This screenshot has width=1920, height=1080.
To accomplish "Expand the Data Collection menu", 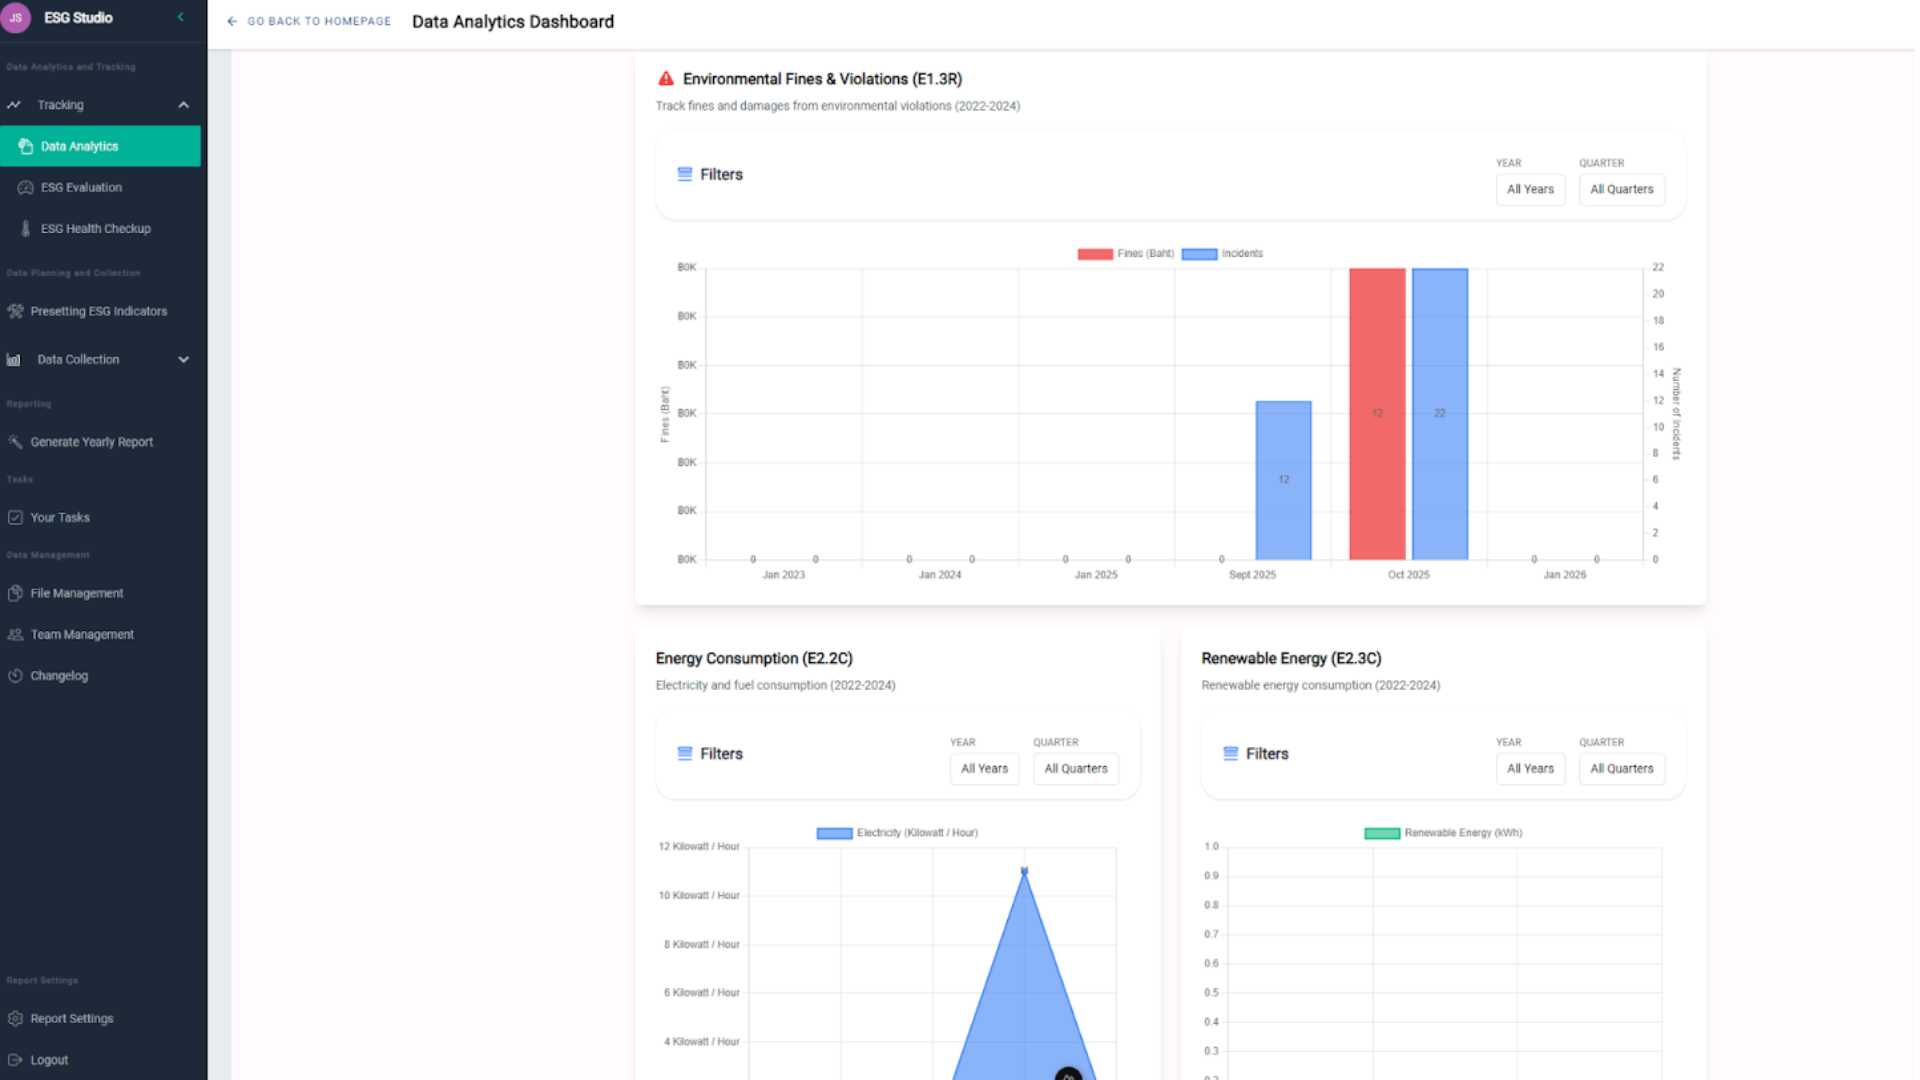I will point(183,360).
